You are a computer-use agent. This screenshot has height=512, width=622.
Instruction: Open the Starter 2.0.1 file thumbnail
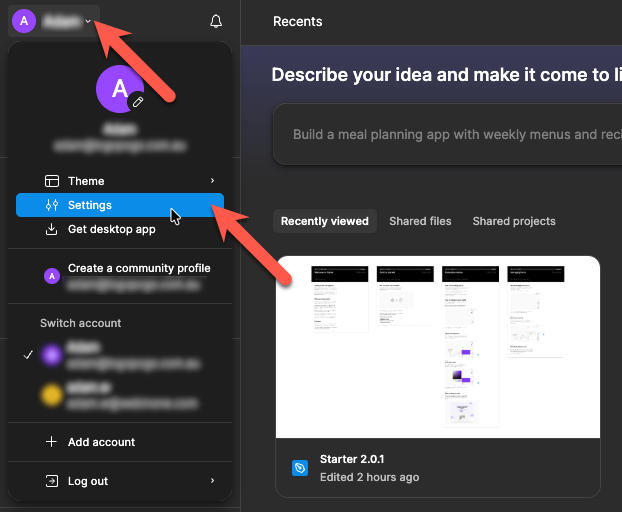(438, 347)
